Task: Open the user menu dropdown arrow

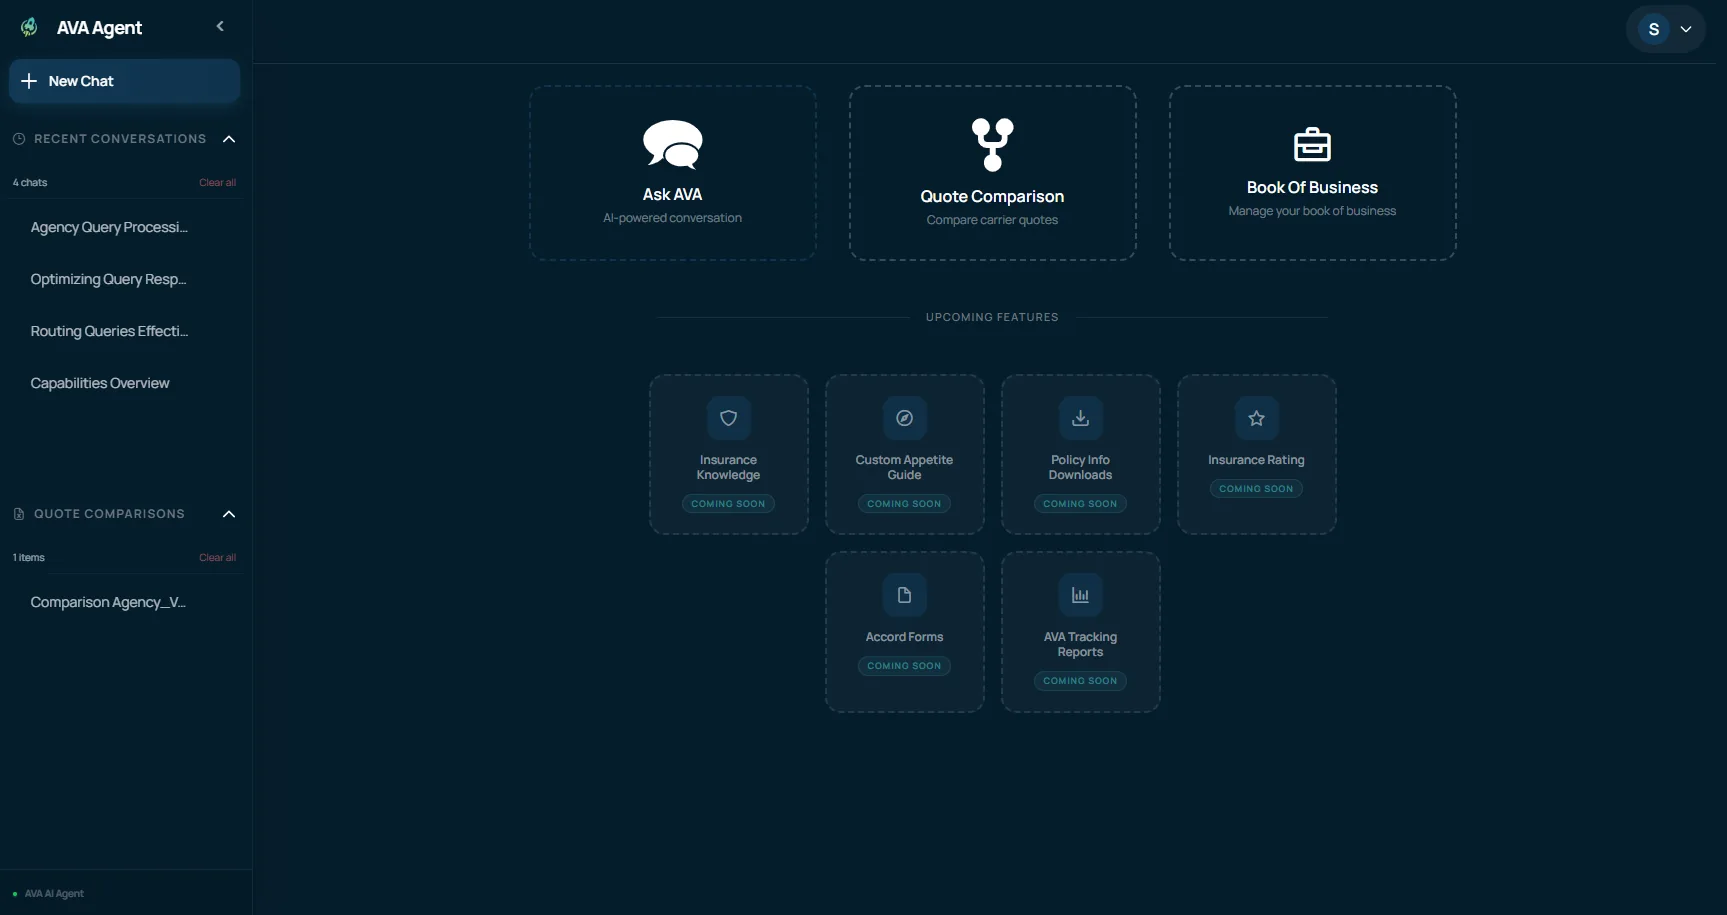Action: [1686, 30]
